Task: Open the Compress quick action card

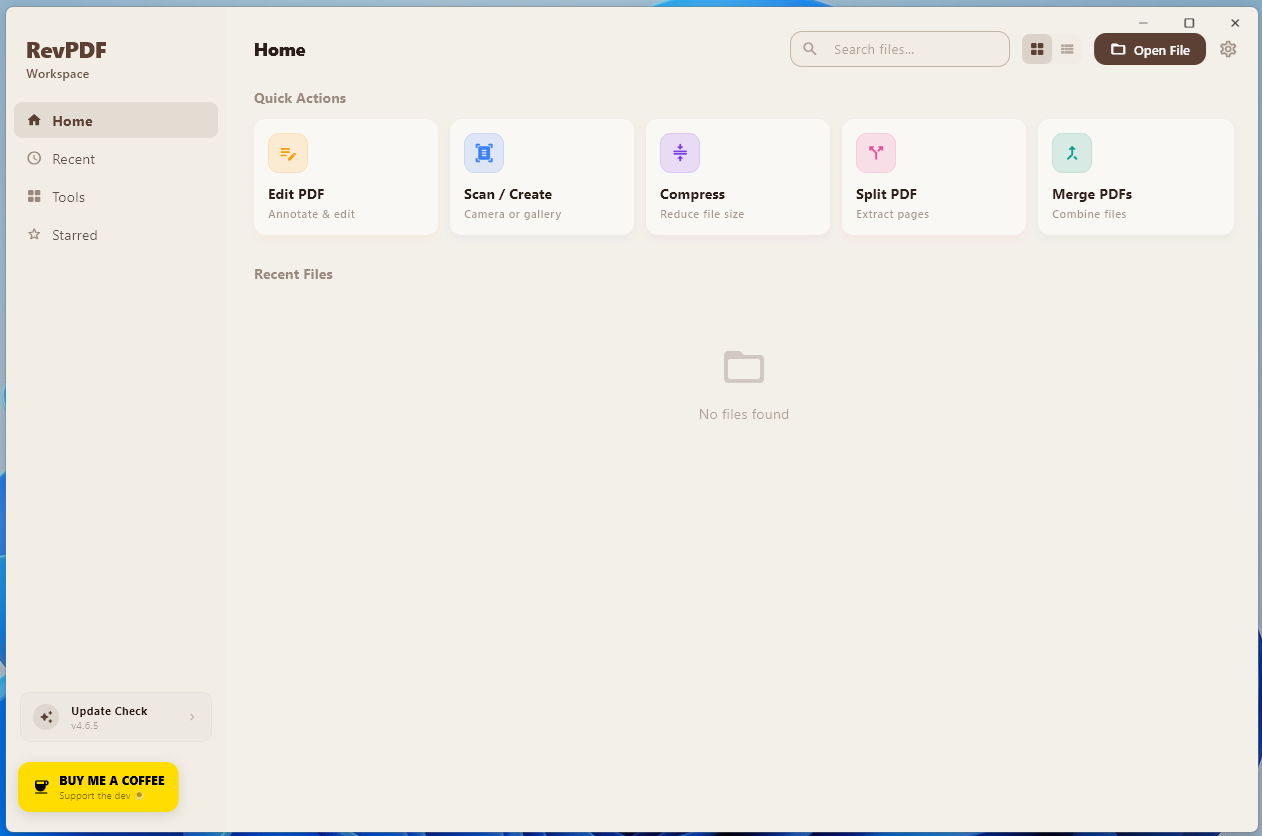Action: pyautogui.click(x=738, y=177)
